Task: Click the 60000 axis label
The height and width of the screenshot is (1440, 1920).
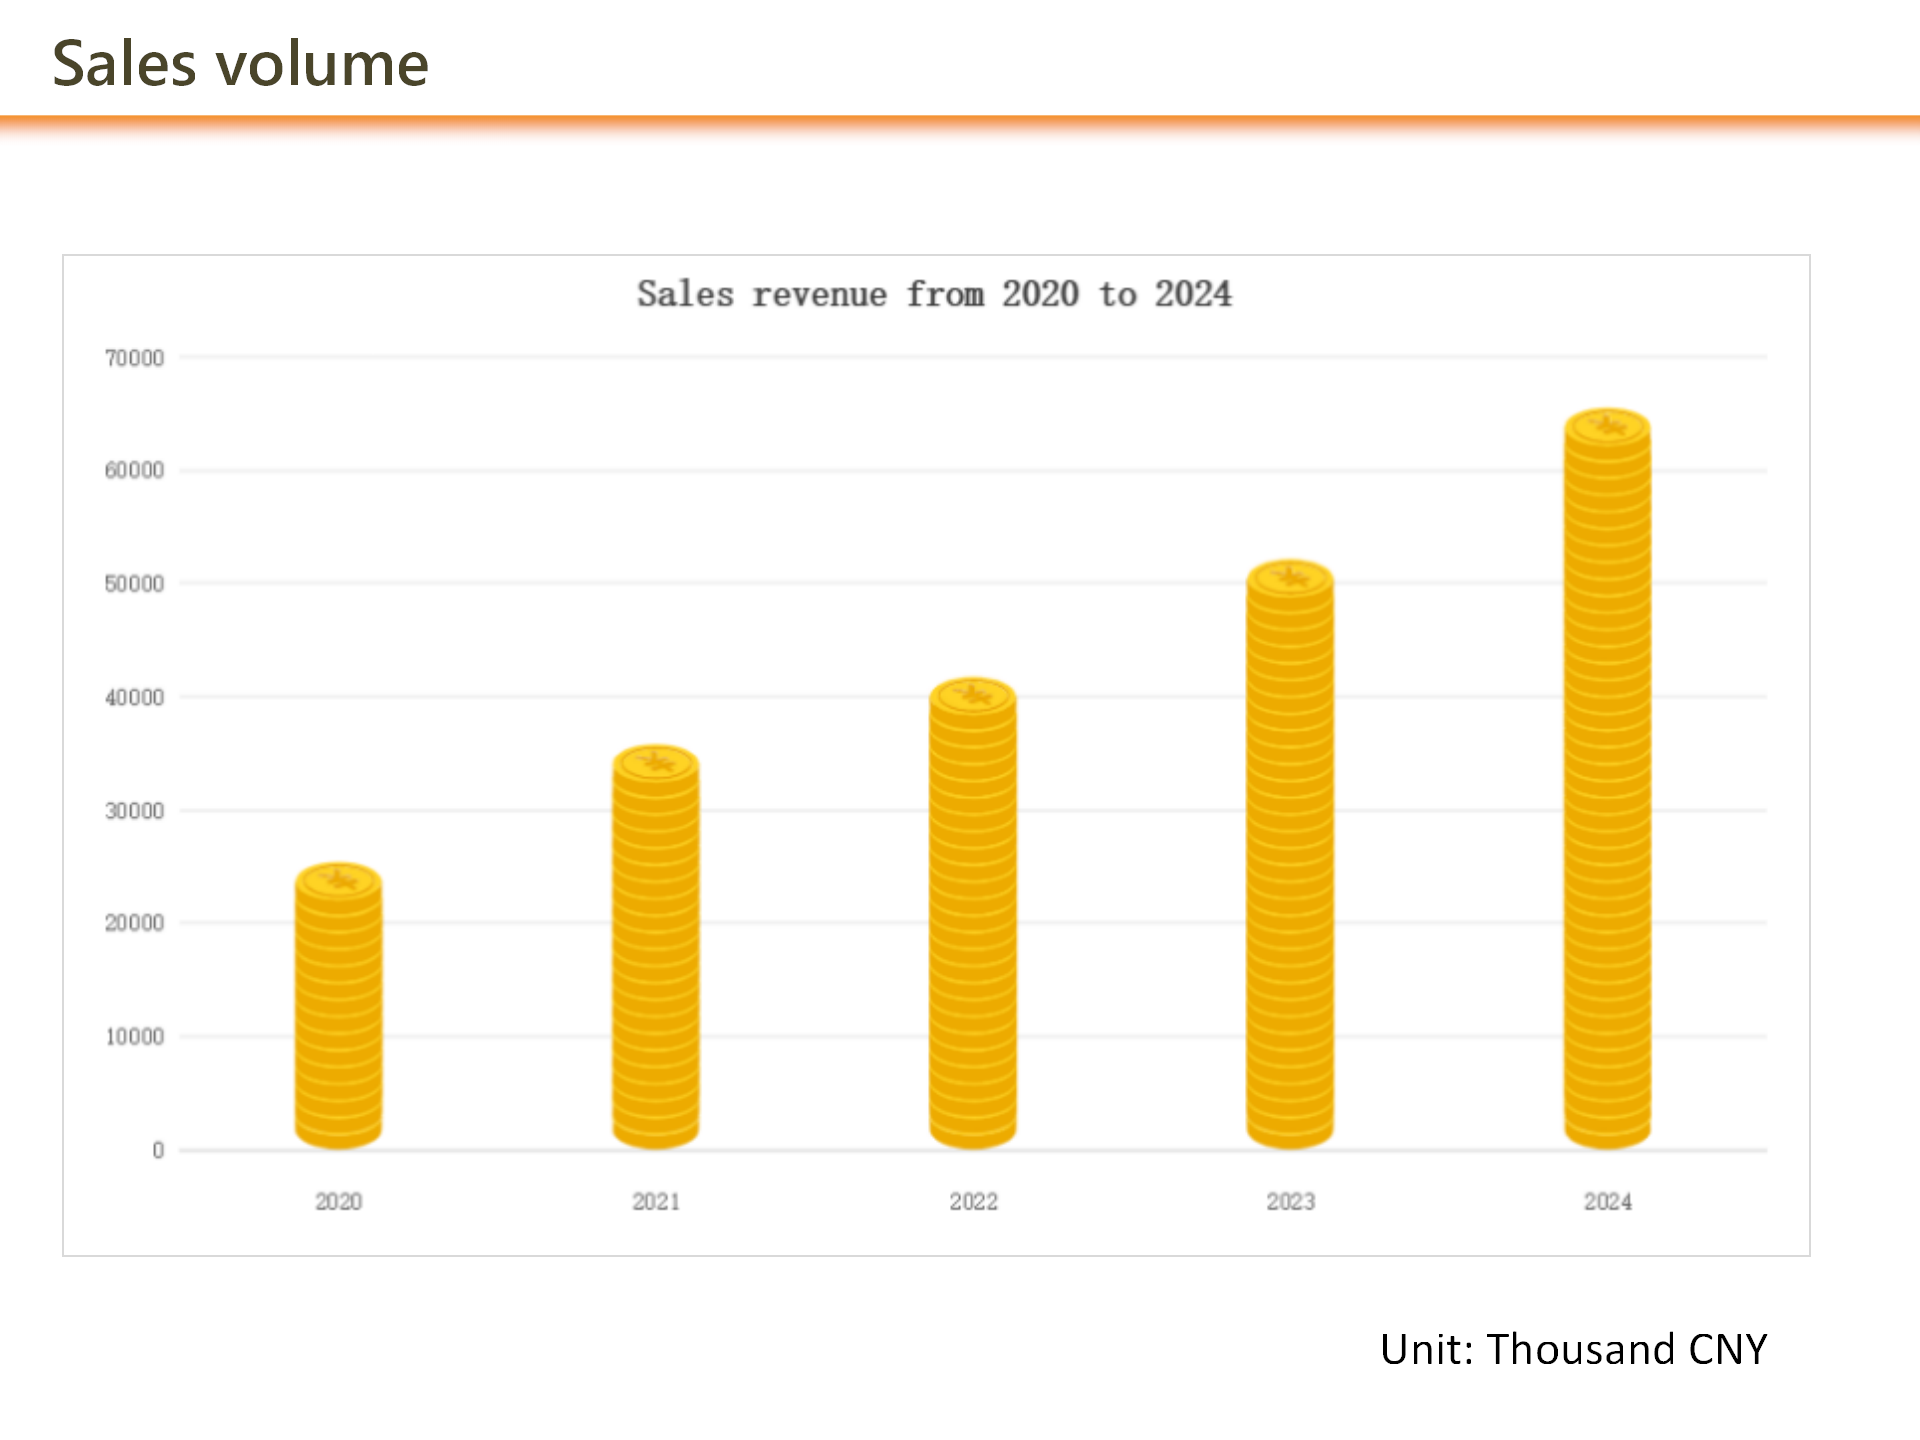Action: [134, 470]
